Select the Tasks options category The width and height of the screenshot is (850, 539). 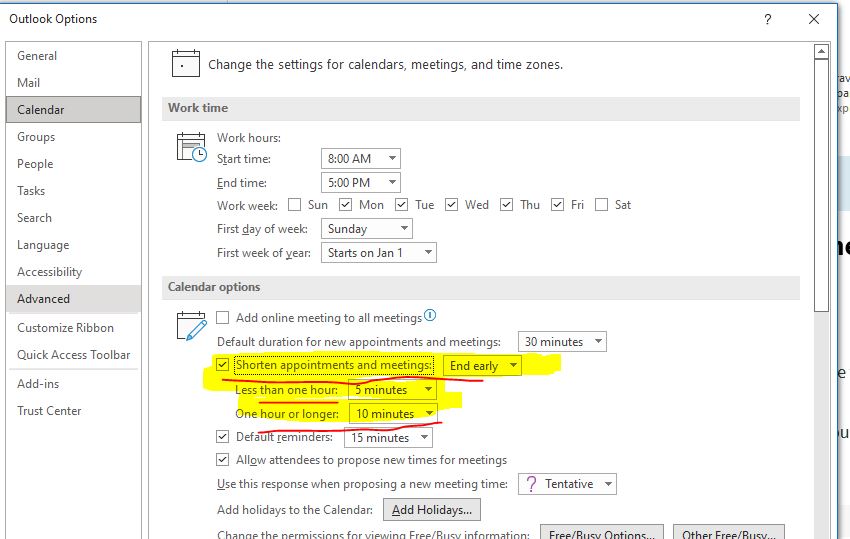pyautogui.click(x=73, y=191)
